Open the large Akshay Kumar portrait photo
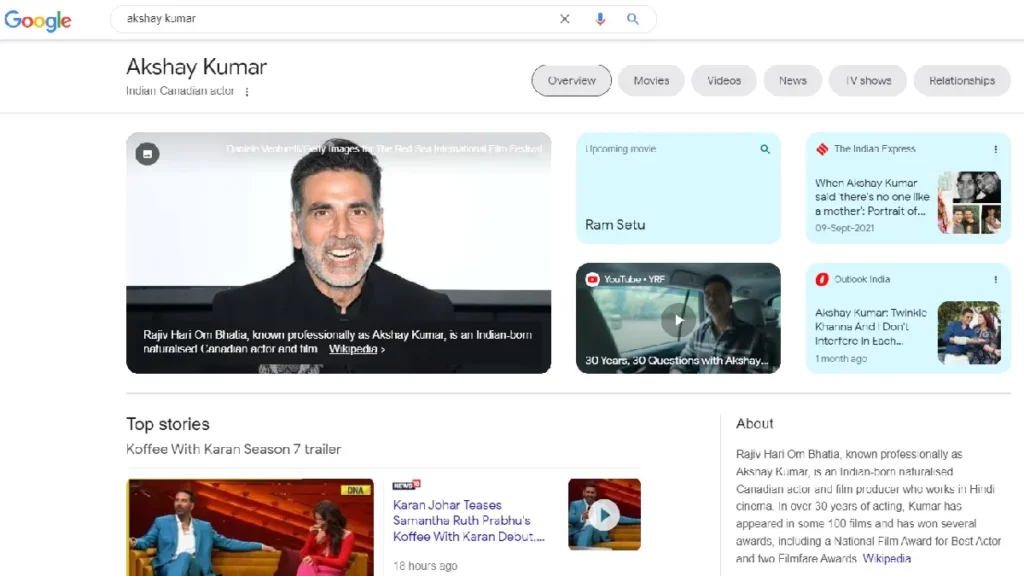This screenshot has height=576, width=1024. pyautogui.click(x=338, y=253)
